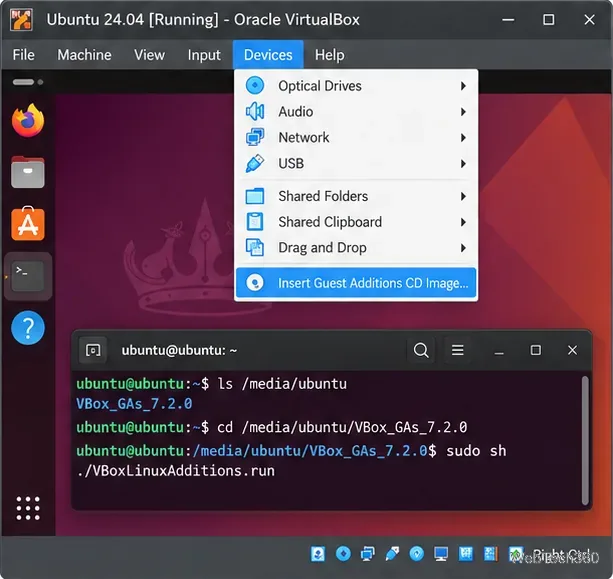Open Ubuntu App Center from dock

pos(28,223)
